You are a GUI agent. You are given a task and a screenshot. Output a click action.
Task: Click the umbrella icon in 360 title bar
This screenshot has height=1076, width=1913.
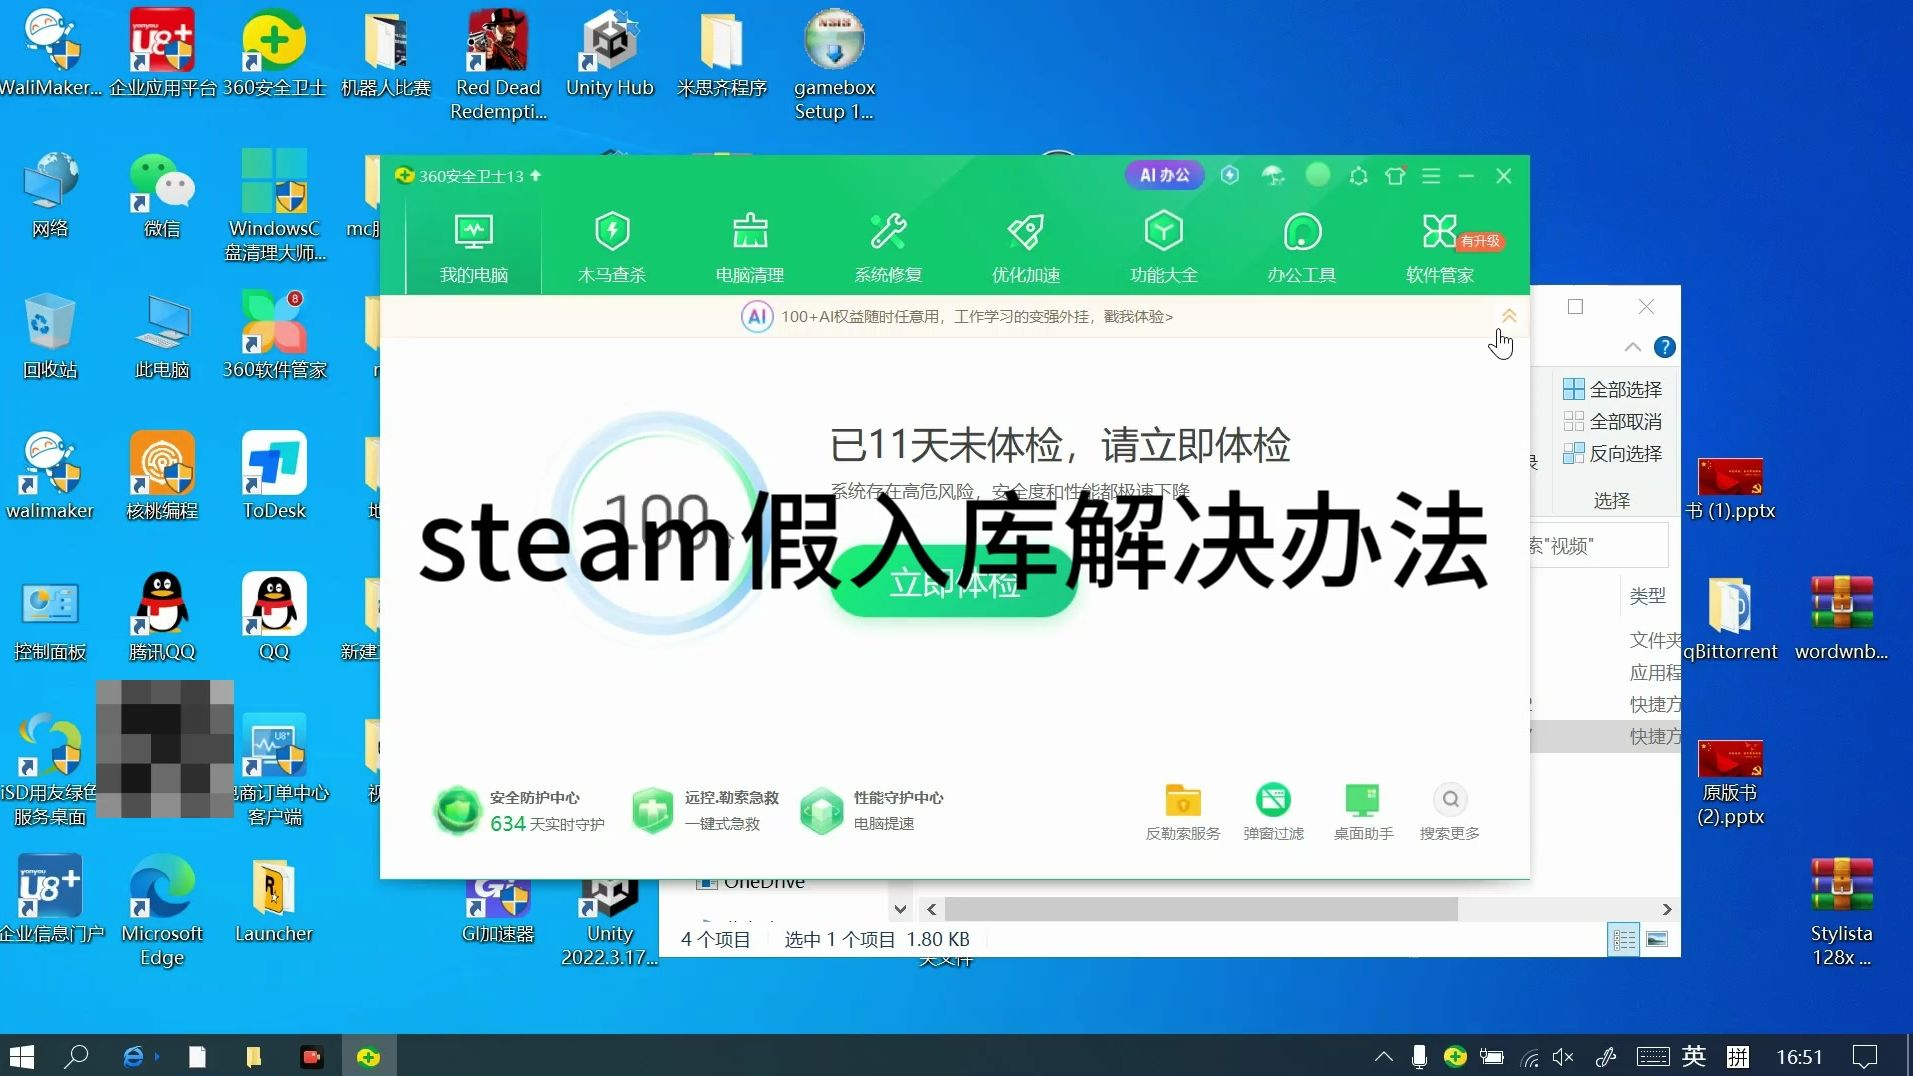point(1273,176)
